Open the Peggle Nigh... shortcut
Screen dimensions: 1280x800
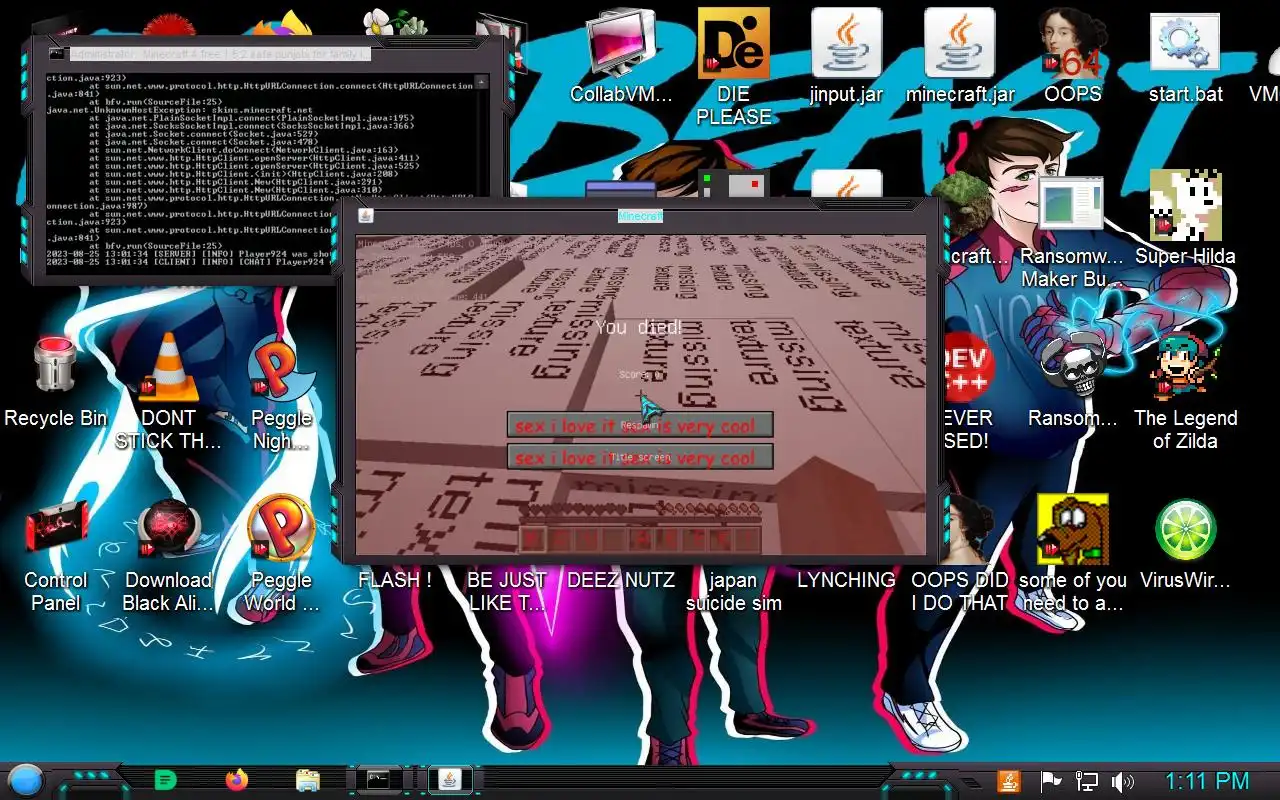click(281, 392)
